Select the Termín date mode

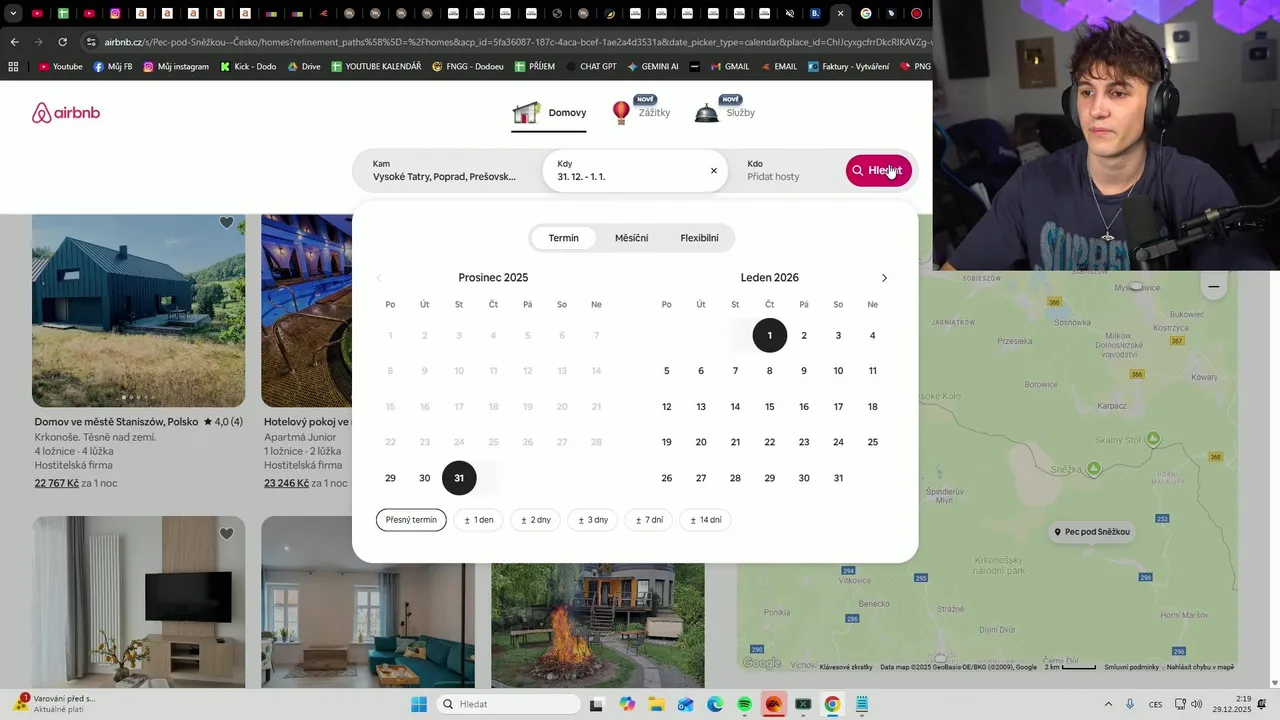click(x=563, y=238)
